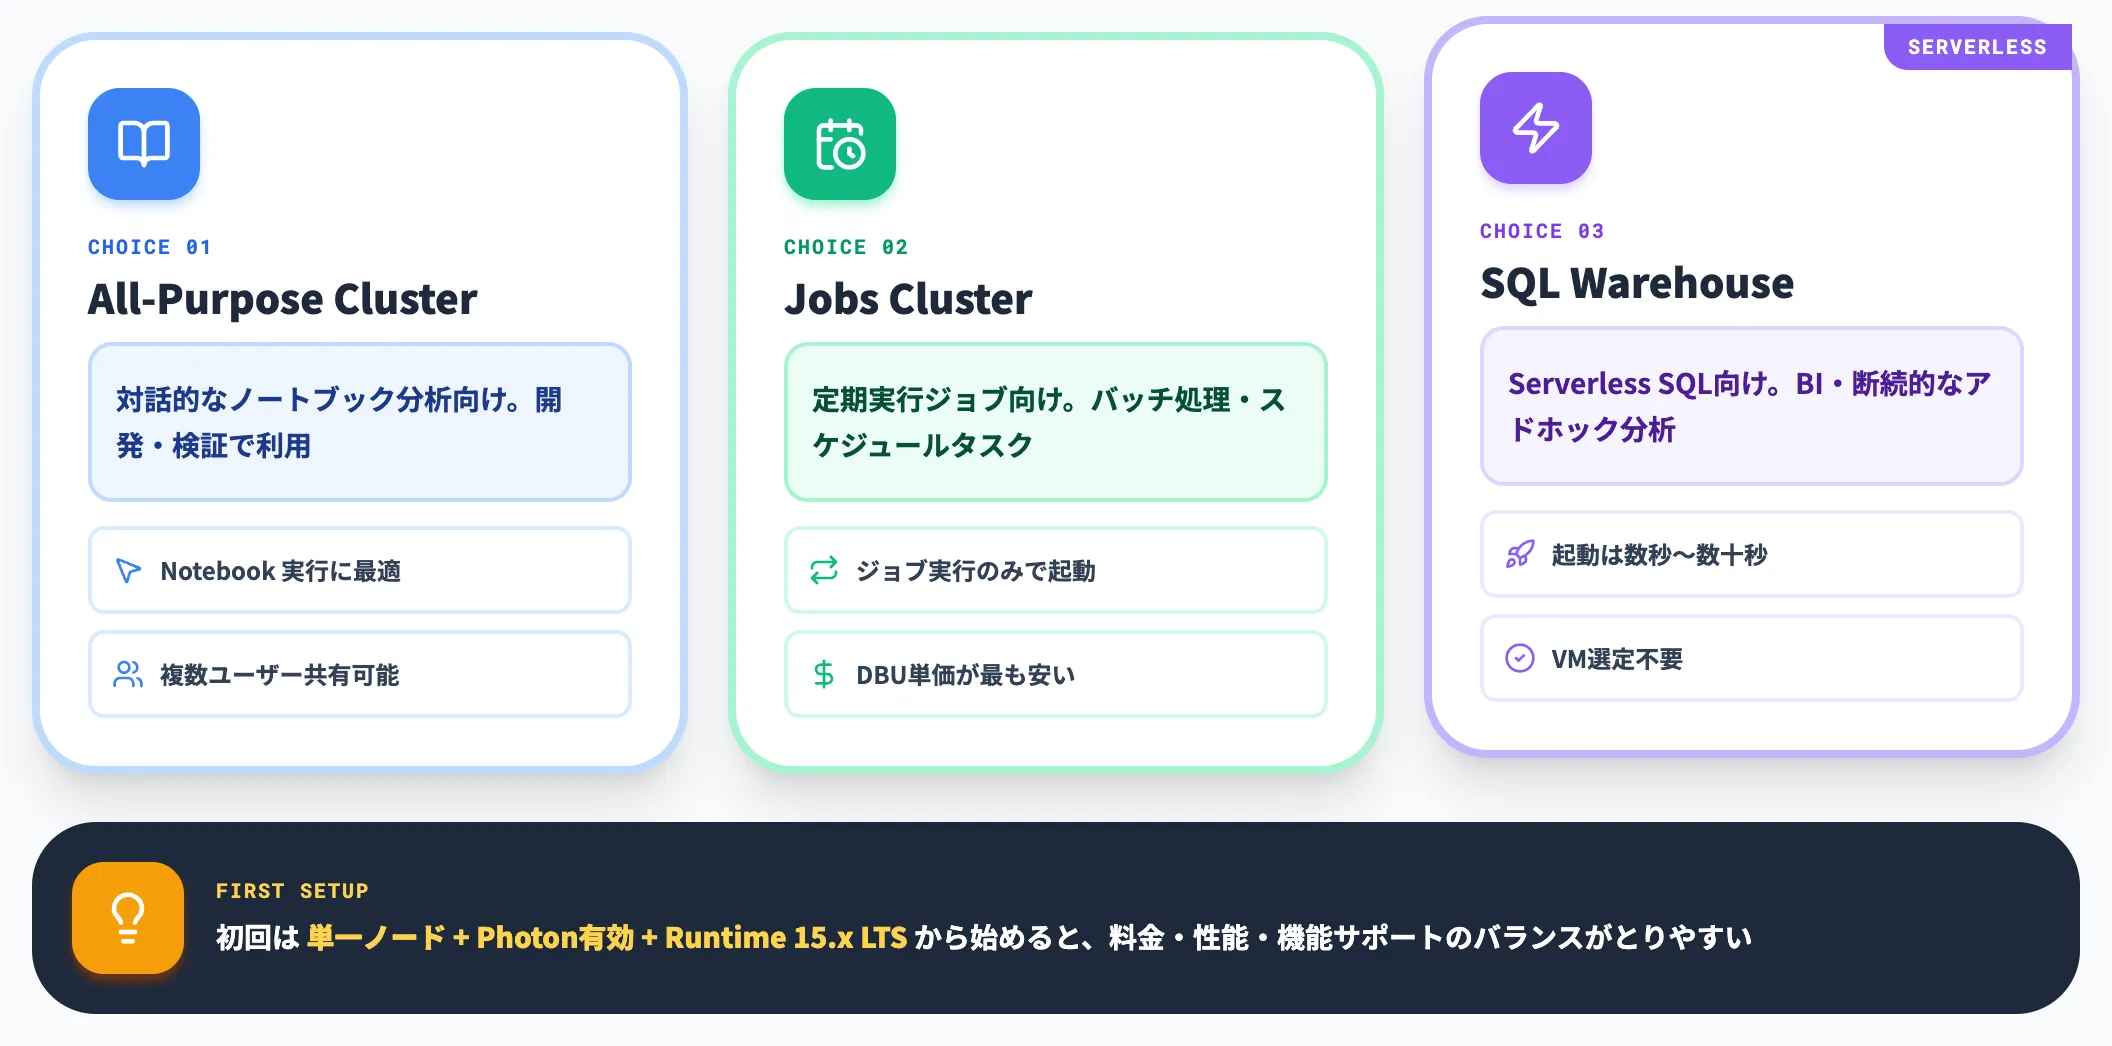
Task: Click the 定期実行ジョブ向け description box
Action: tap(1056, 422)
